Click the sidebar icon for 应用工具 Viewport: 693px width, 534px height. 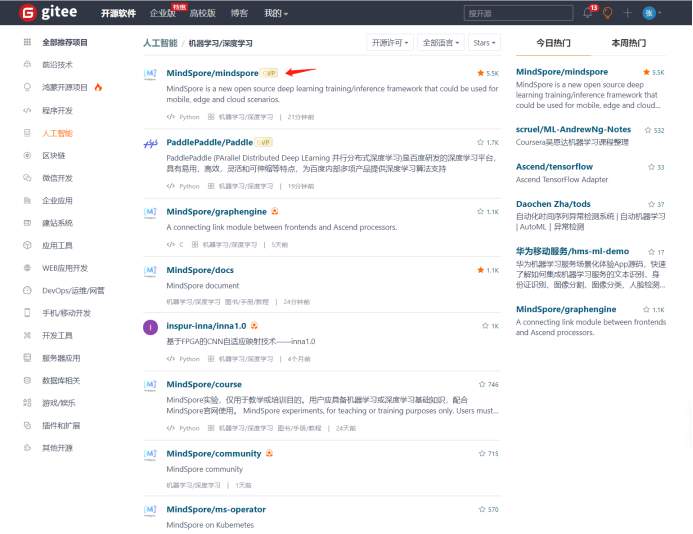tap(27, 245)
